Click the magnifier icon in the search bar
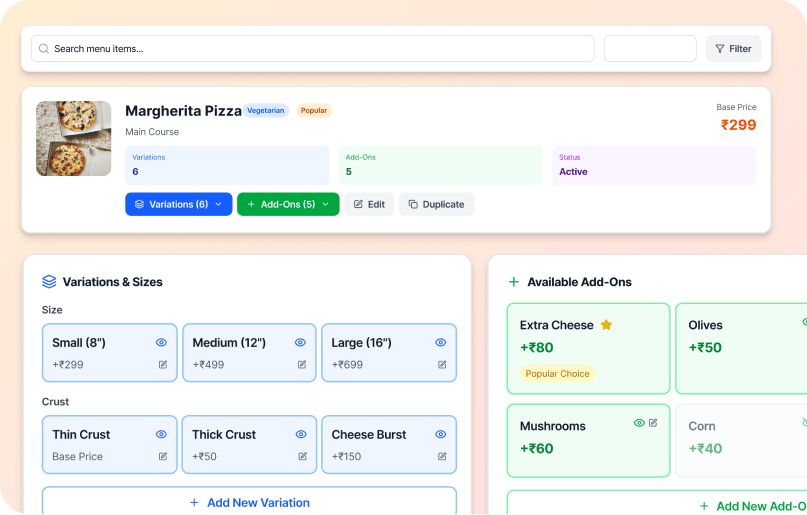 (44, 48)
